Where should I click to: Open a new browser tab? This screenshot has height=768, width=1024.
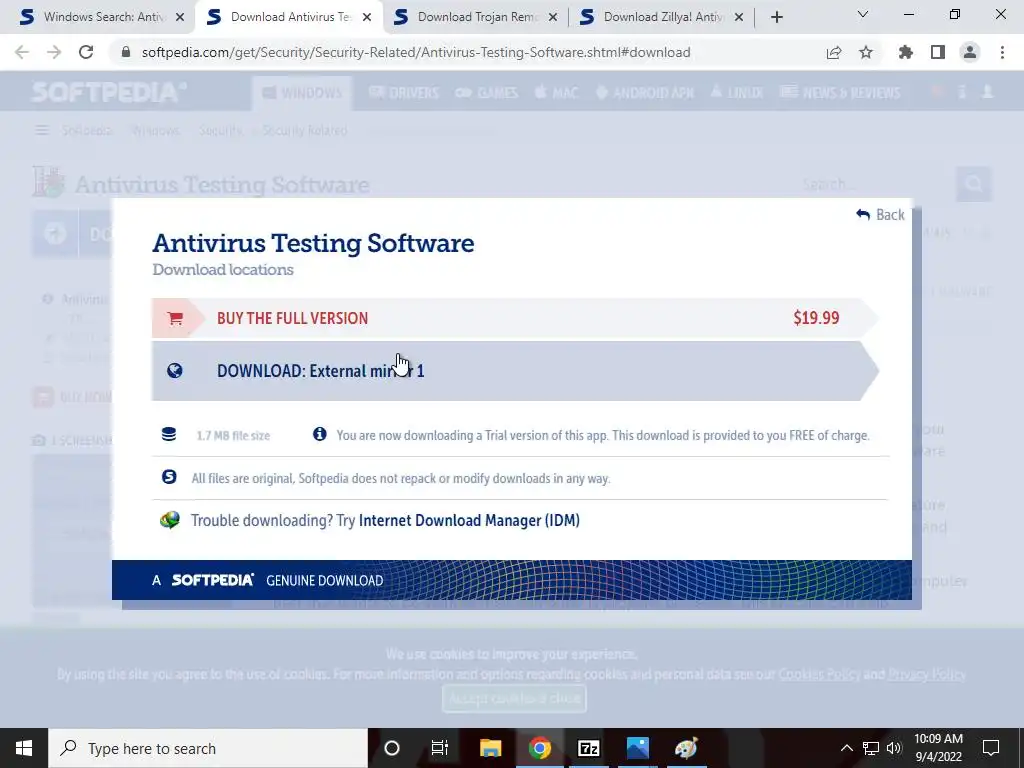776,18
